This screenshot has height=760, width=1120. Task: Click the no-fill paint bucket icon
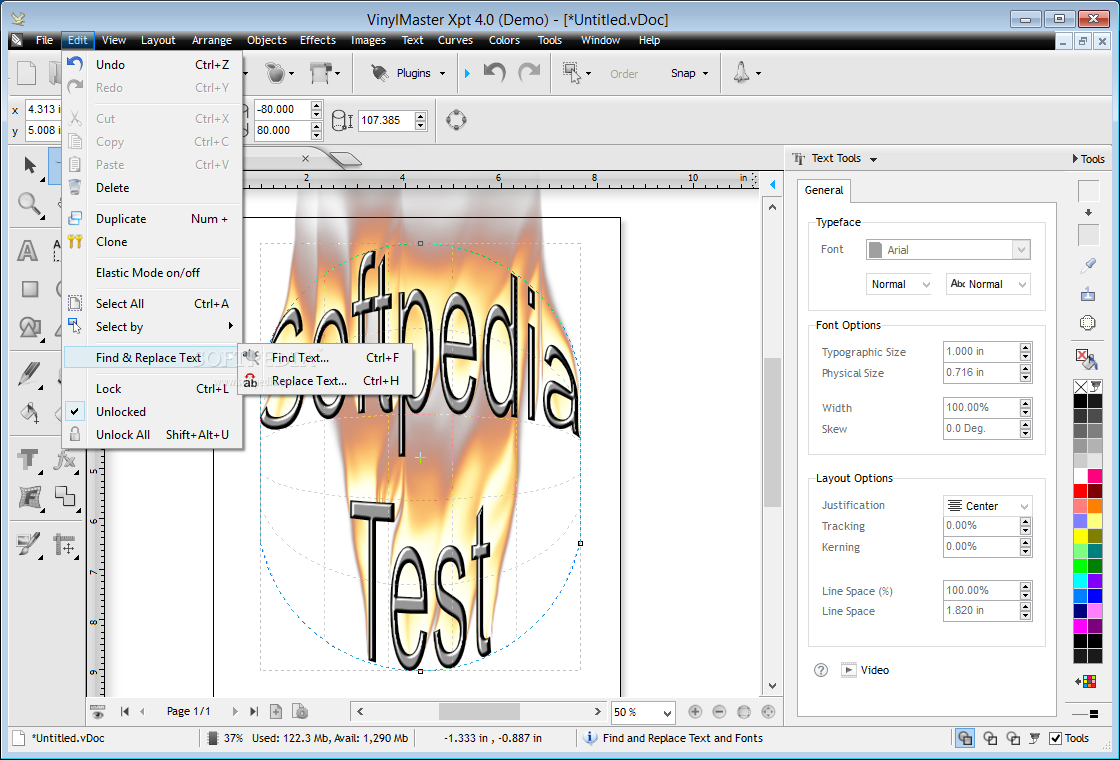(1087, 359)
